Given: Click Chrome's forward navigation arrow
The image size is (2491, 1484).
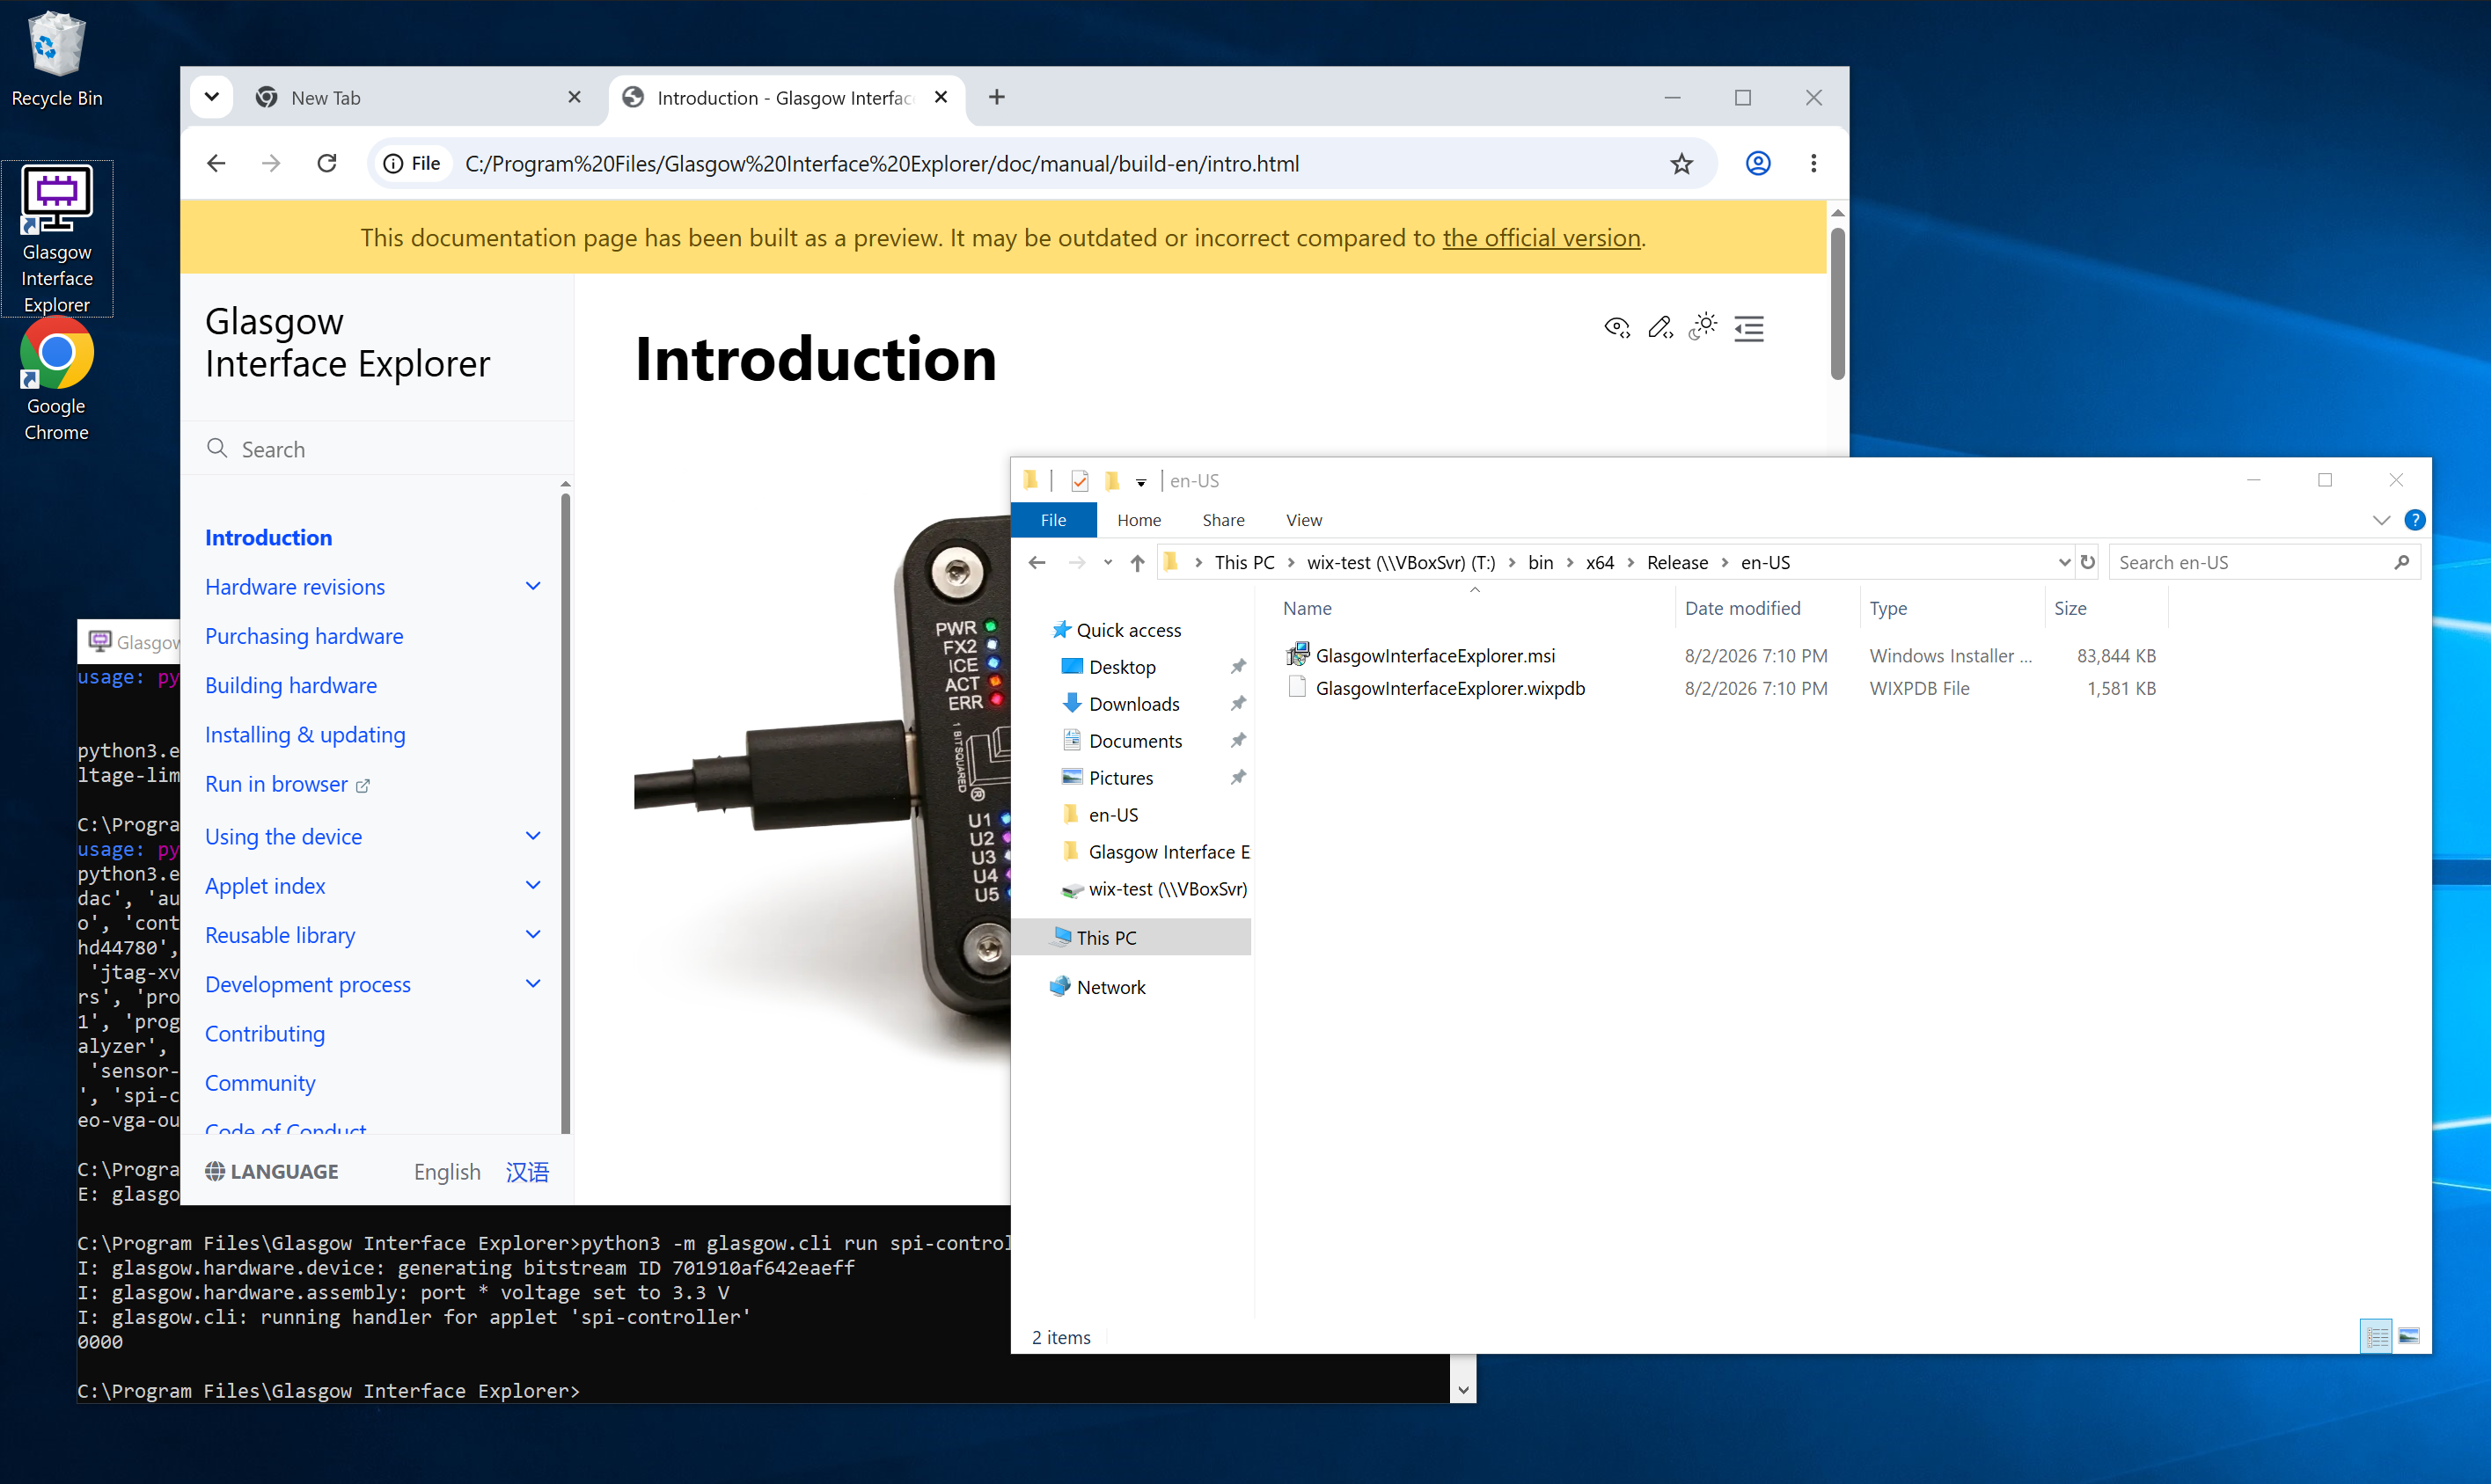Looking at the screenshot, I should click(x=271, y=163).
